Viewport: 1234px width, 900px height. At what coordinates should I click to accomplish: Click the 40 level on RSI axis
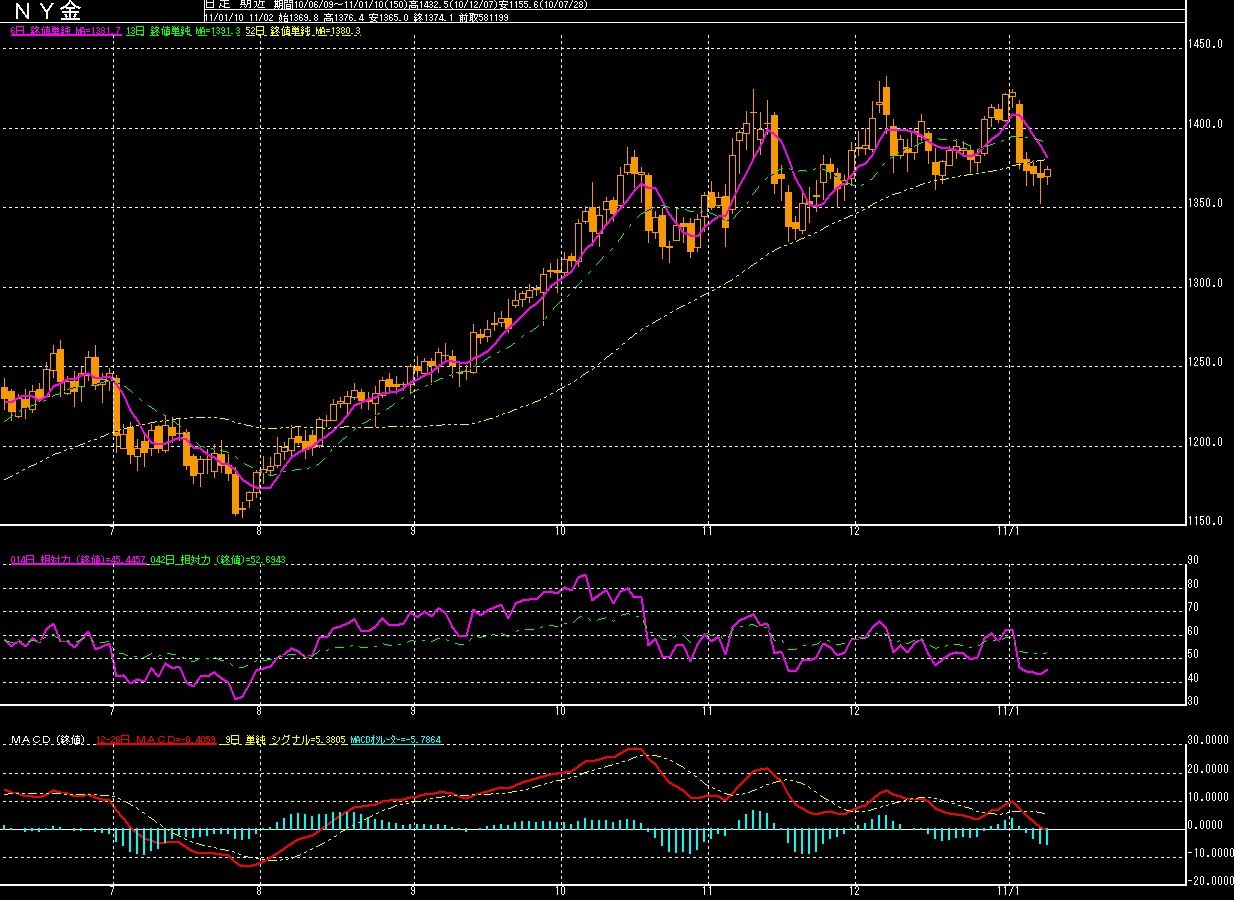click(1193, 678)
